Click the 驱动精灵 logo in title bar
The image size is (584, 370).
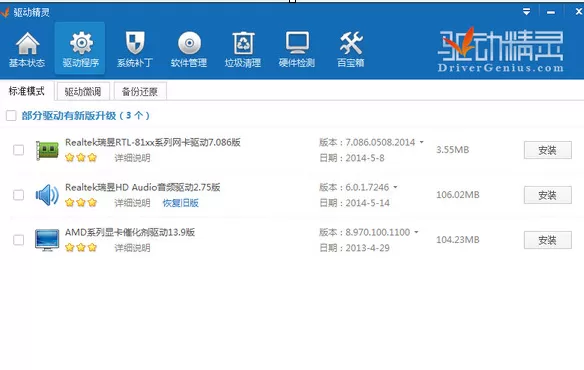5,12
